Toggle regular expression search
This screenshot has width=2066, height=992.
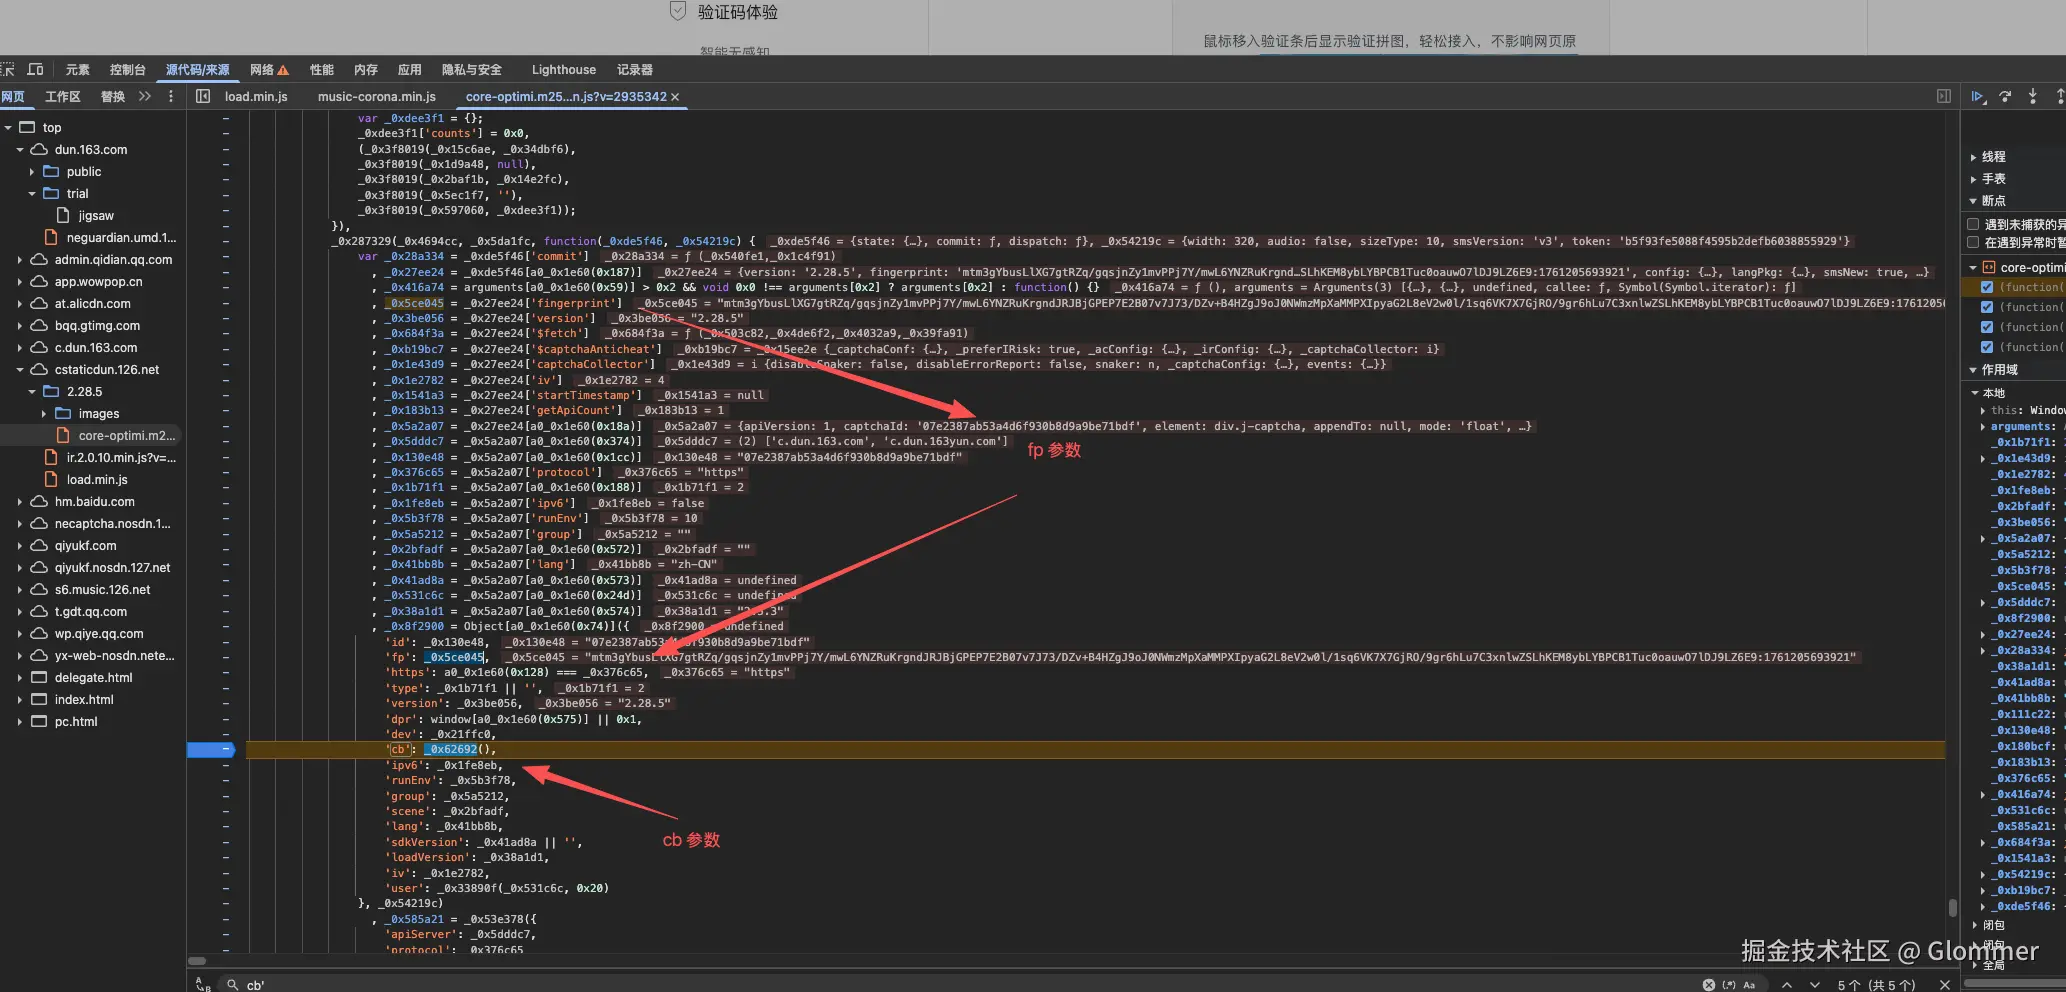click(x=1729, y=985)
